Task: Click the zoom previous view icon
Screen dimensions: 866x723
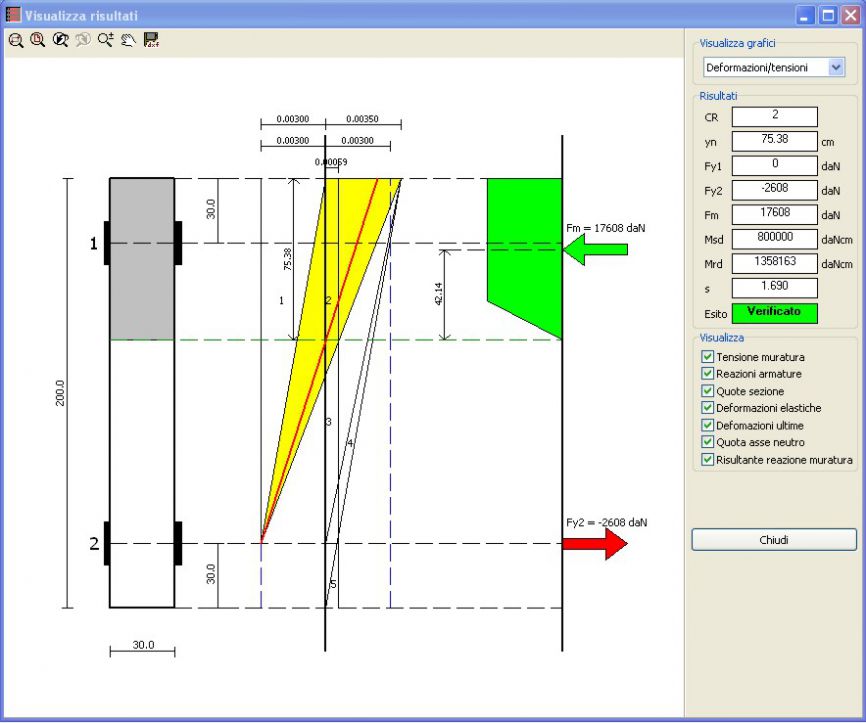Action: point(60,40)
